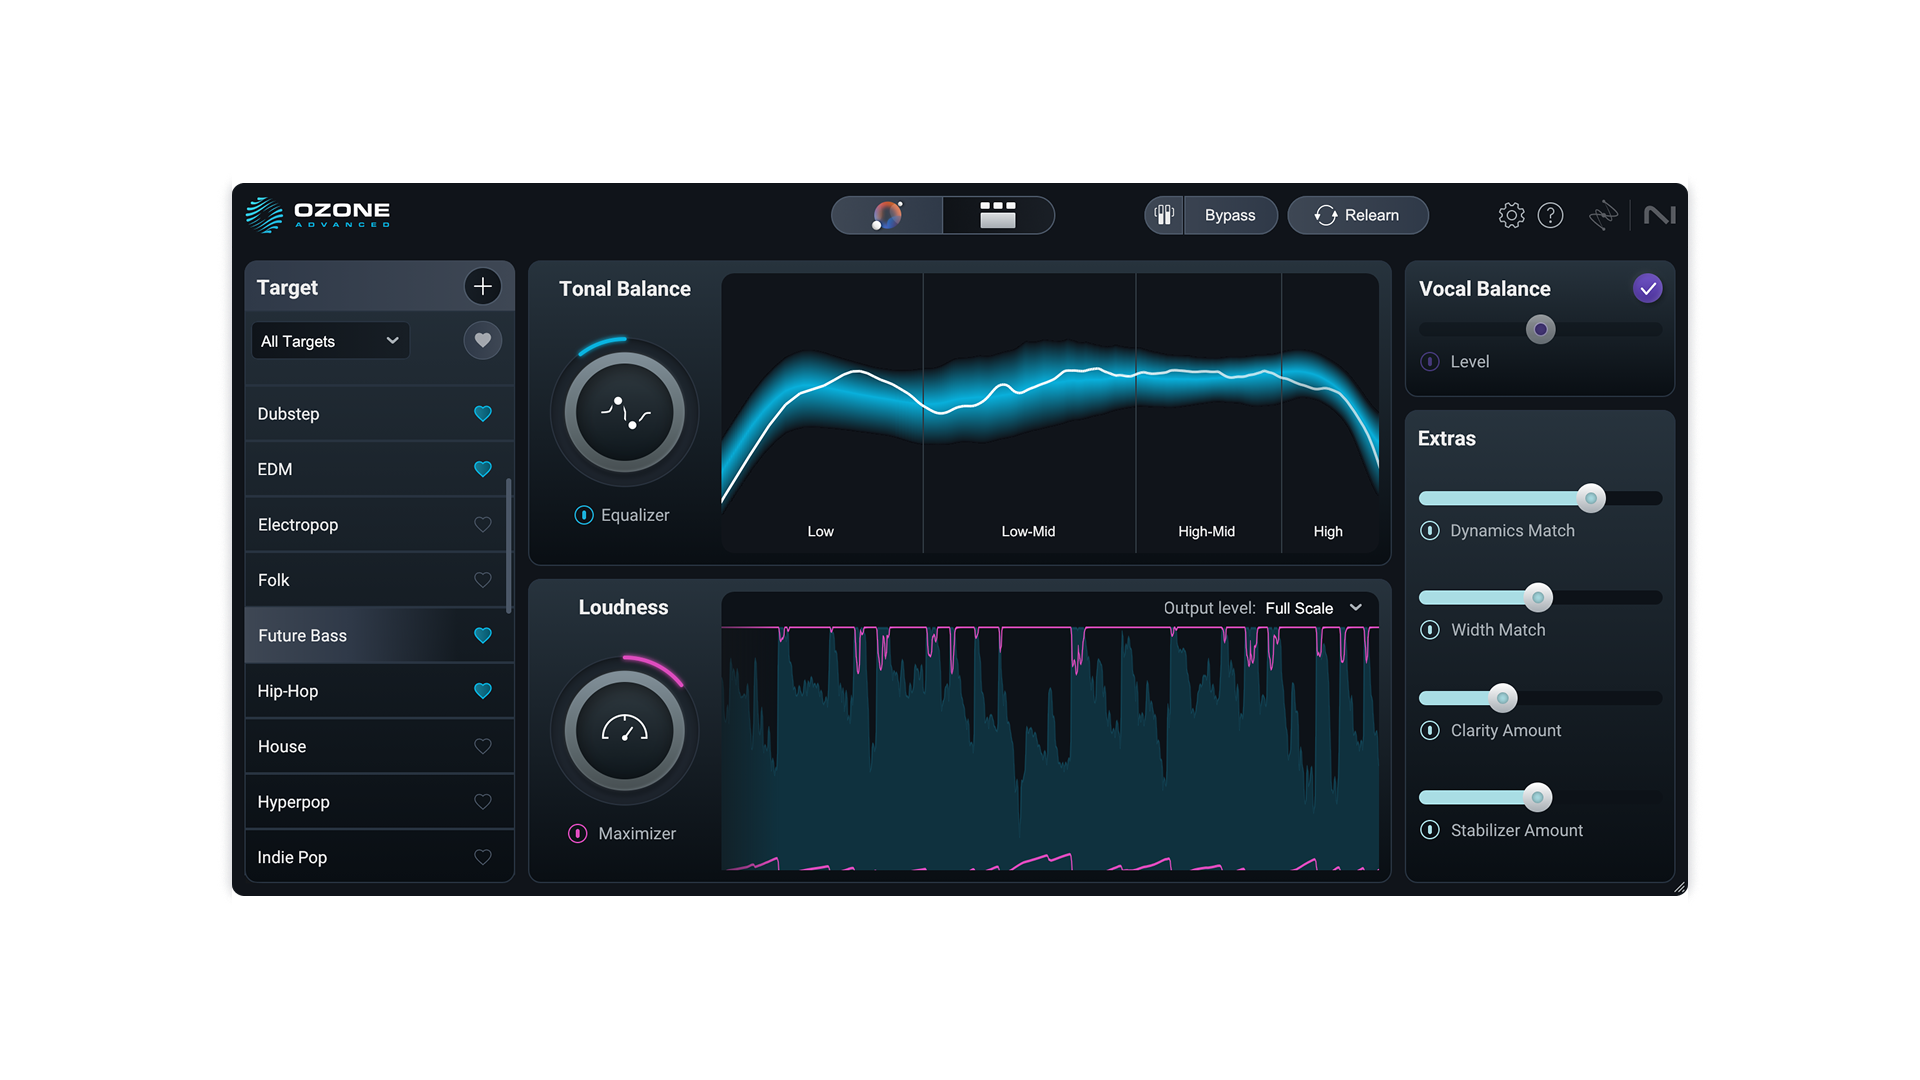The height and width of the screenshot is (1080, 1920).
Task: Click the Relearn button
Action: point(1358,215)
